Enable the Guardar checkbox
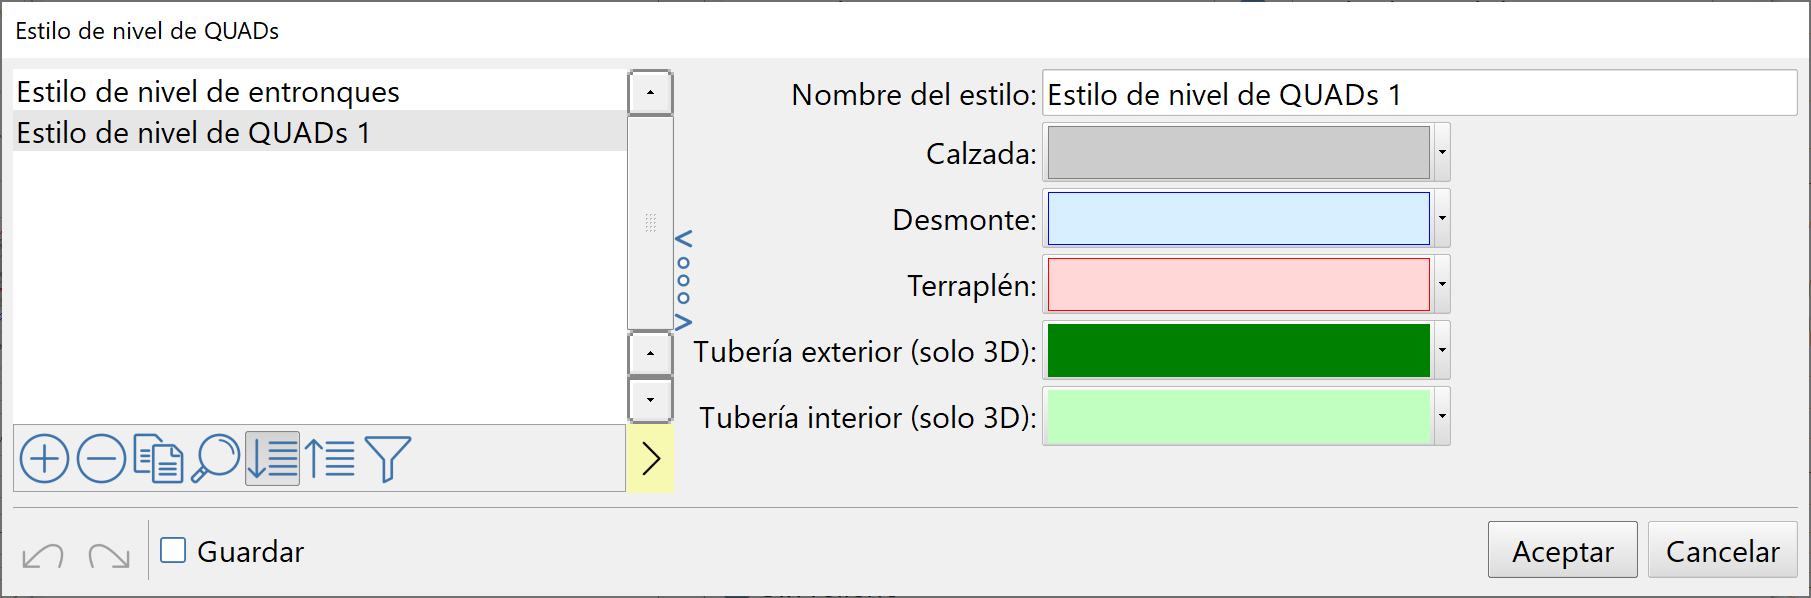The image size is (1811, 598). coord(175,550)
